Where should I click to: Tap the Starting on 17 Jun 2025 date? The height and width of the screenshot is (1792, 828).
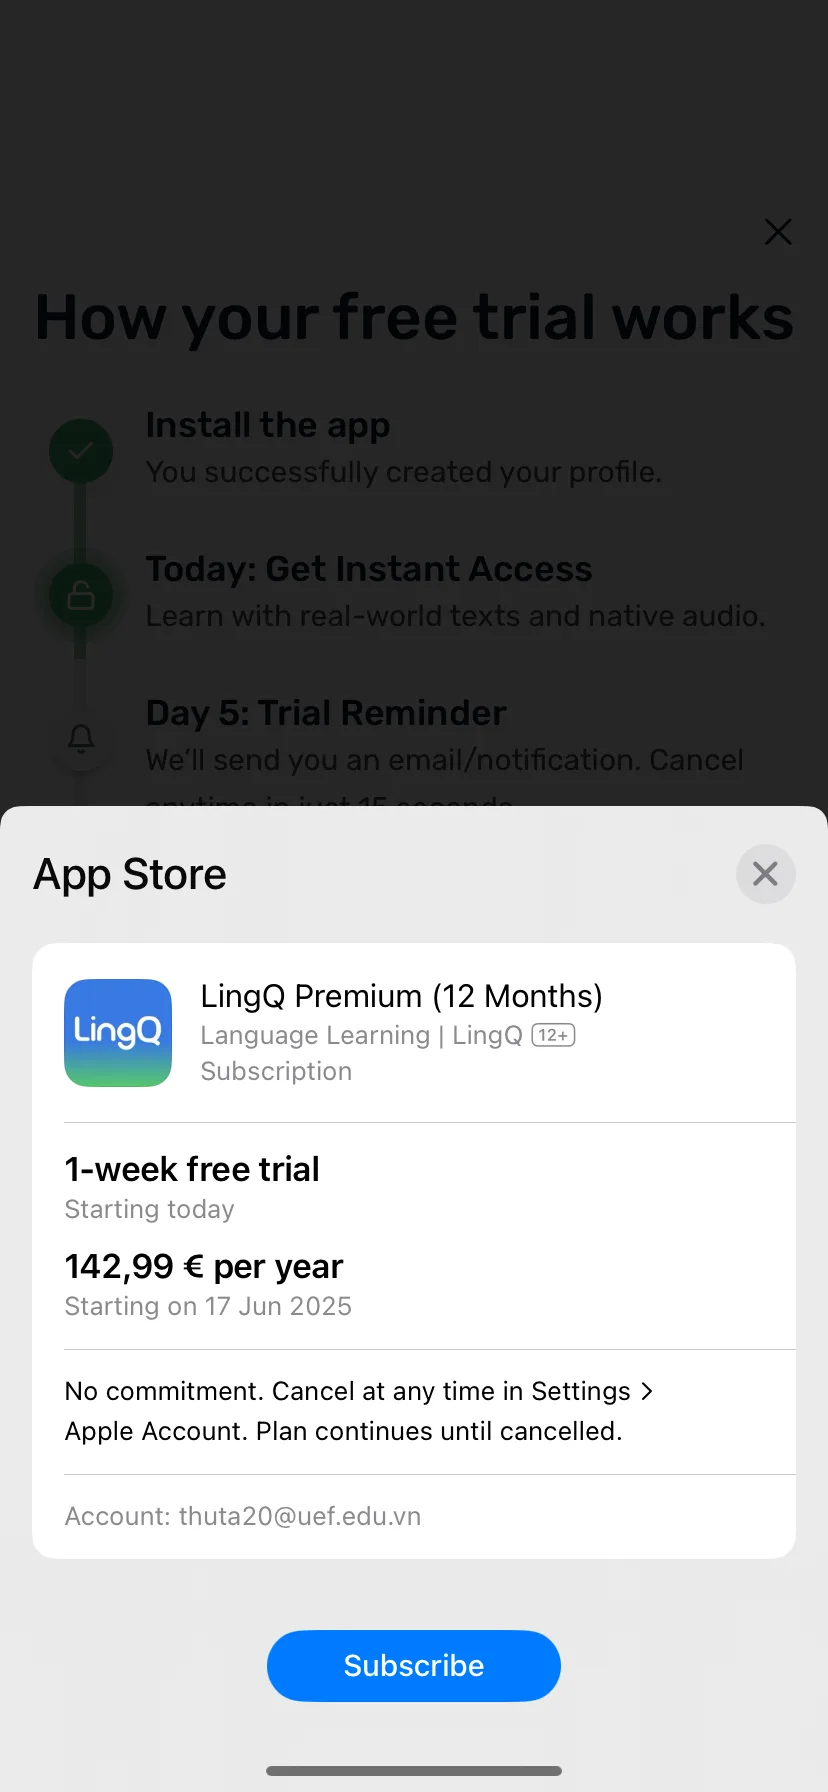pos(208,1306)
